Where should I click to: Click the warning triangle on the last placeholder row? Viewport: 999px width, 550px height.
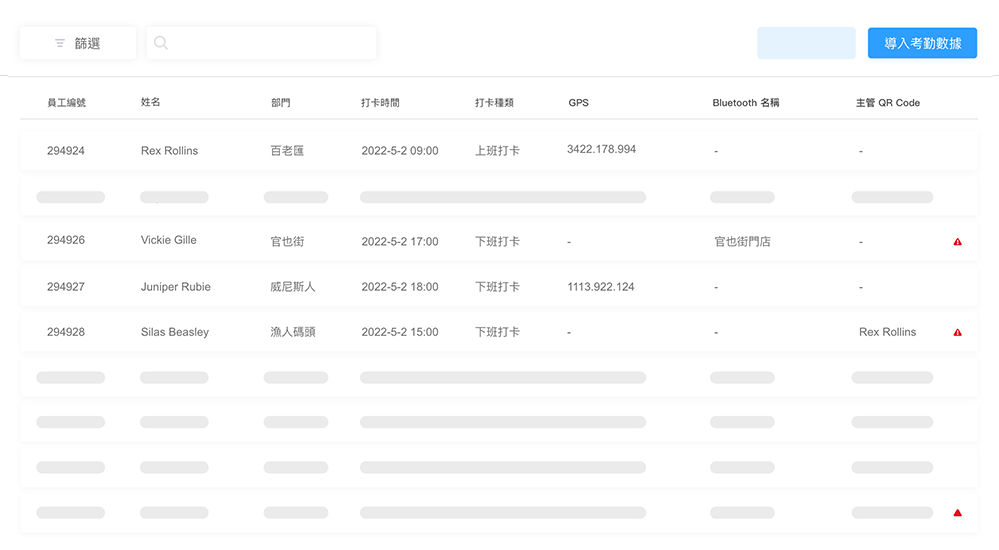[957, 512]
